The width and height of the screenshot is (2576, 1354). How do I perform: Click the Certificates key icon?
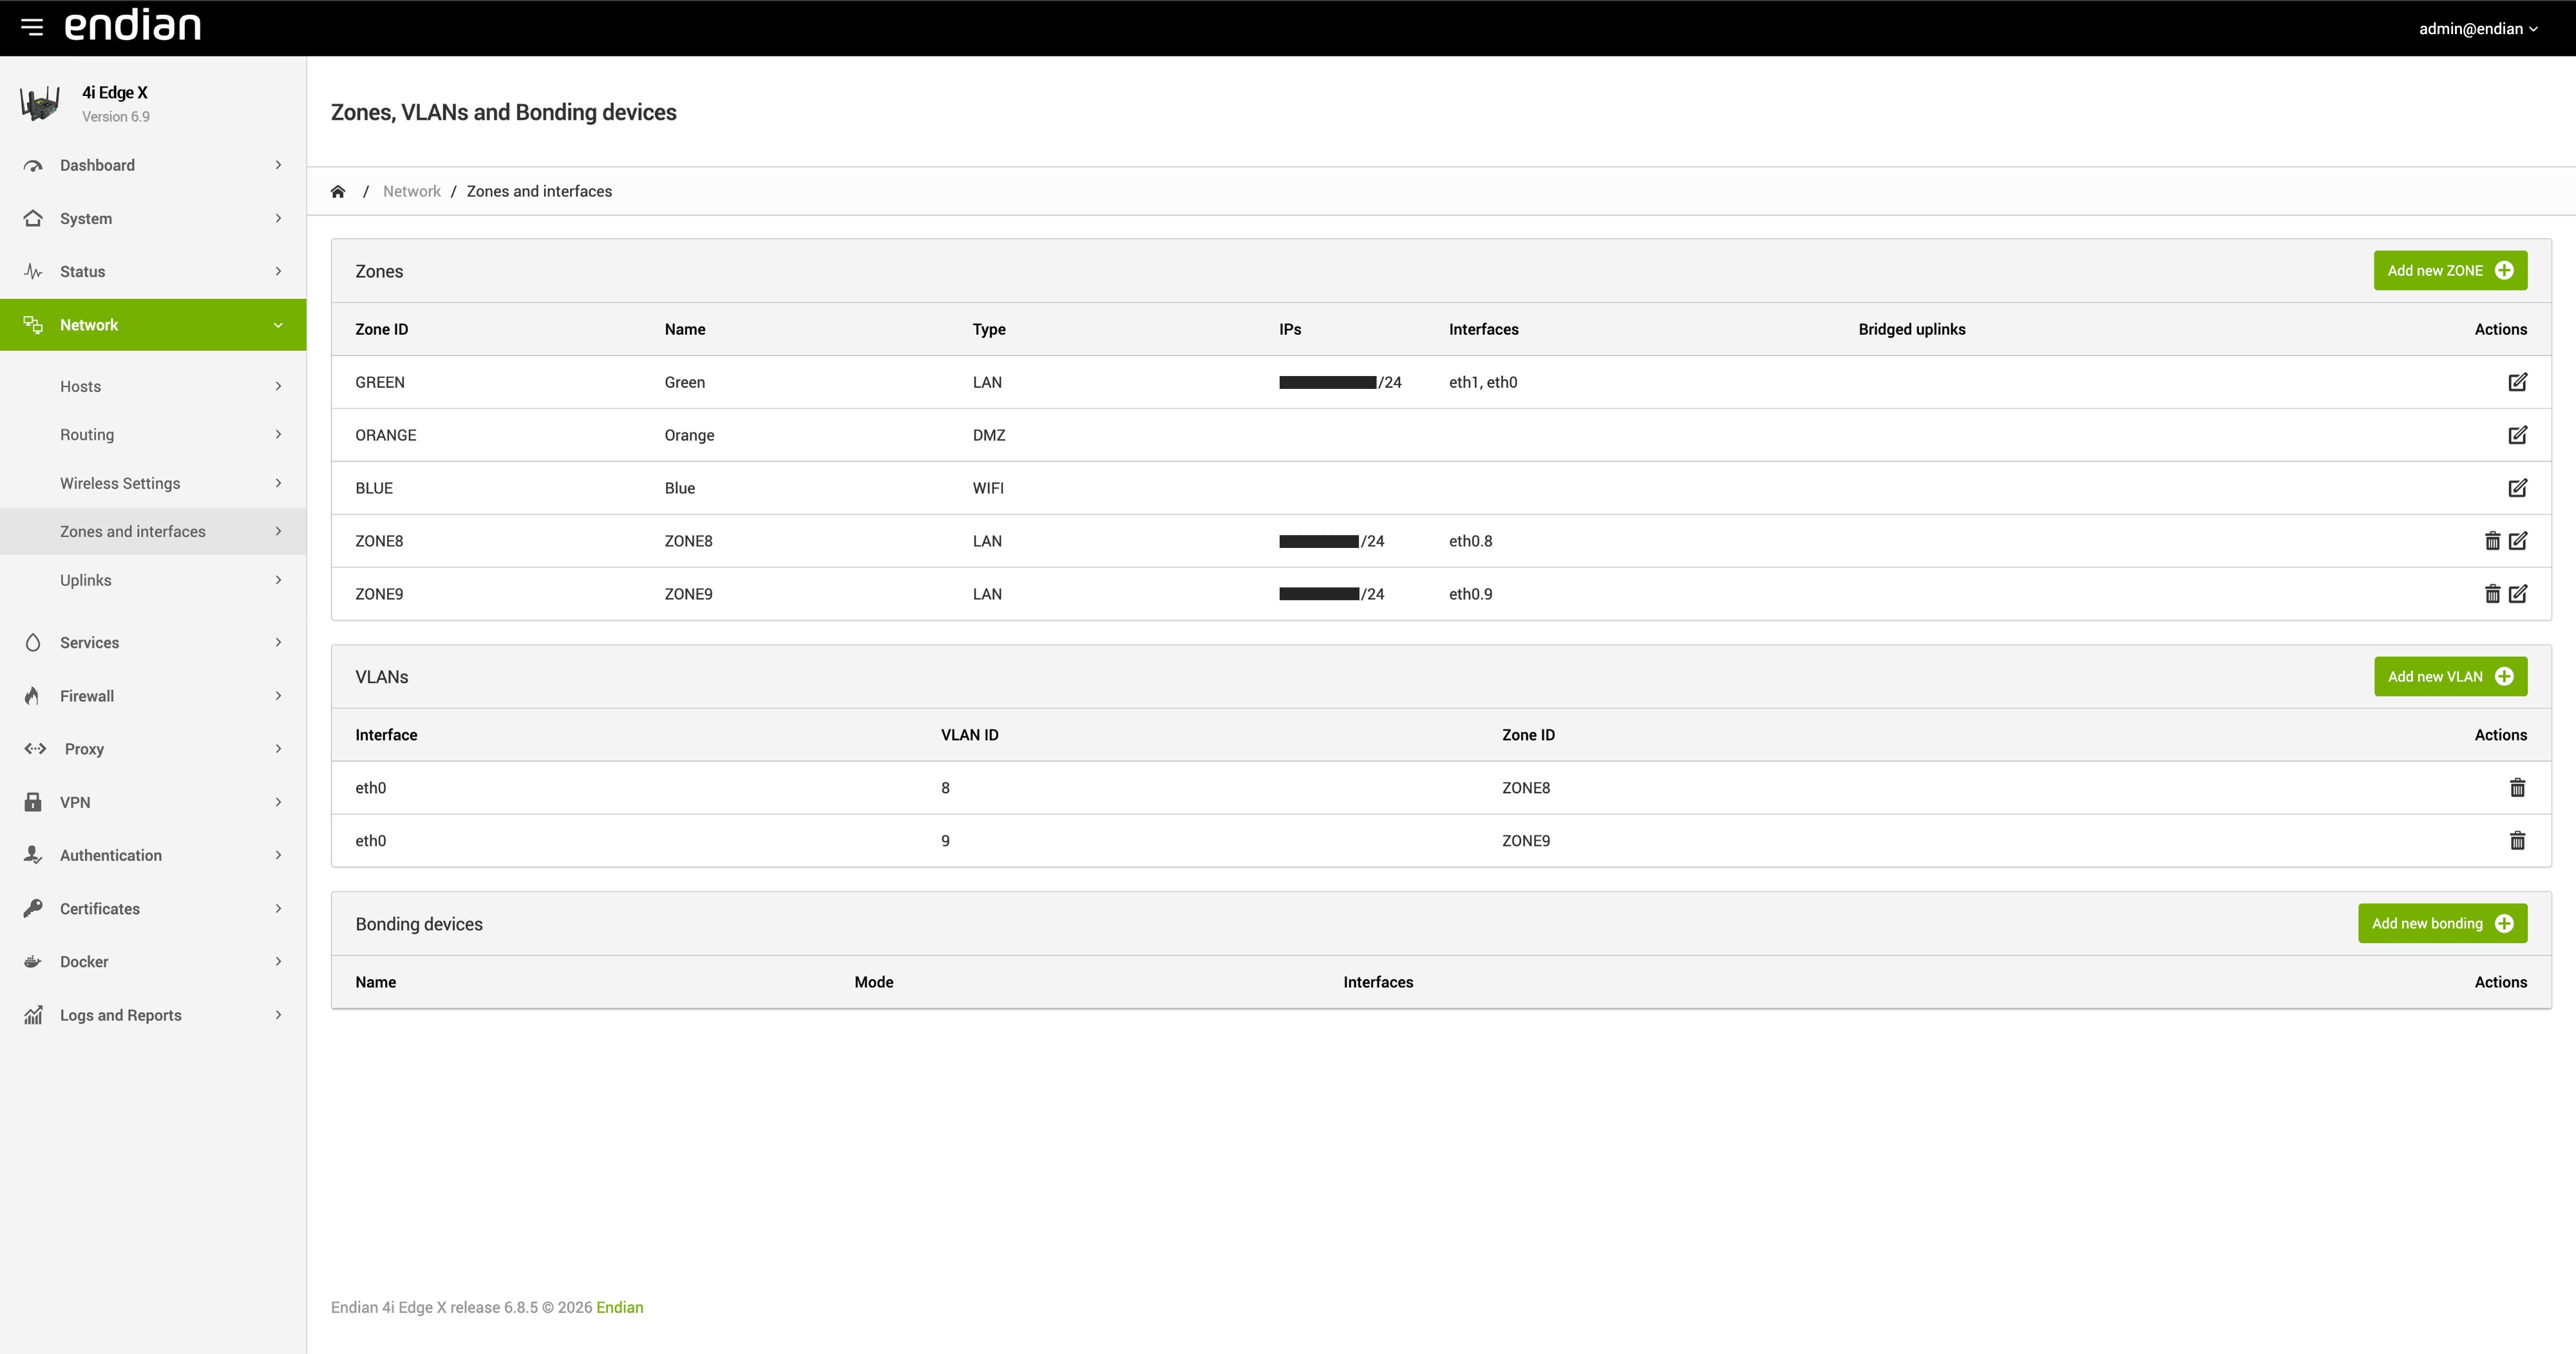click(x=33, y=908)
